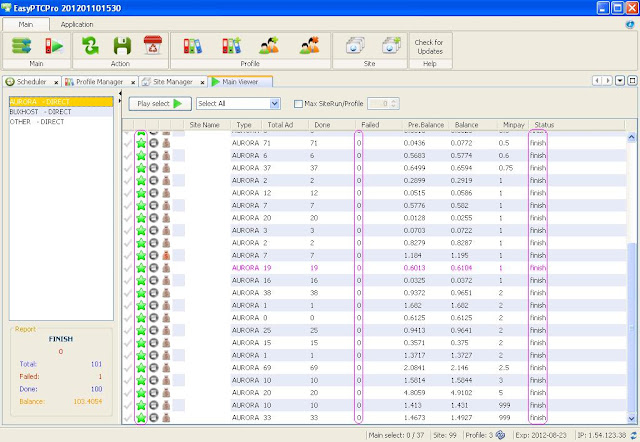Open the Select All dropdown

tap(274, 103)
